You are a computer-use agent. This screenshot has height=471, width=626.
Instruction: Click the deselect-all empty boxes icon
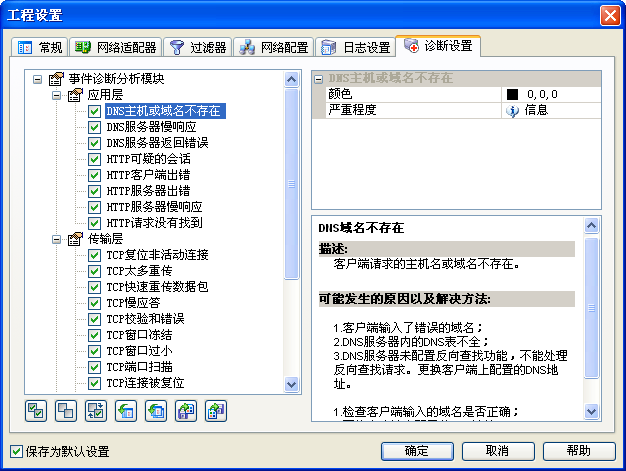coord(66,411)
